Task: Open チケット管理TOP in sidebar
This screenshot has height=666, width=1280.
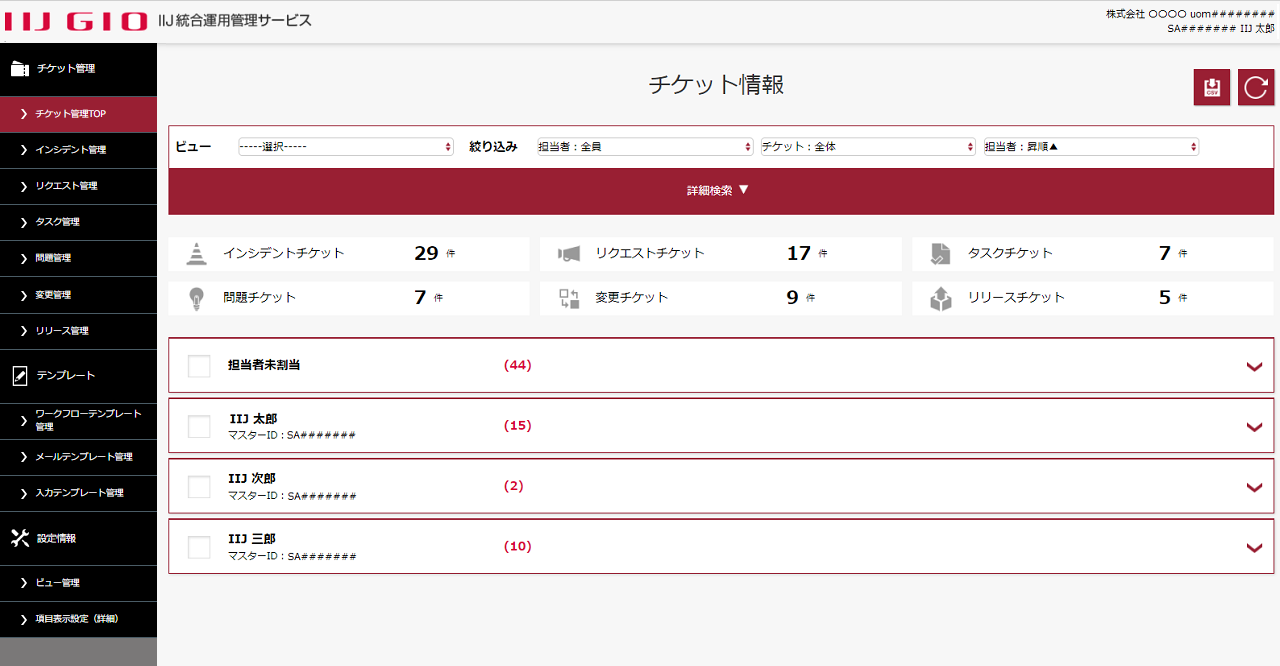Action: [x=78, y=114]
